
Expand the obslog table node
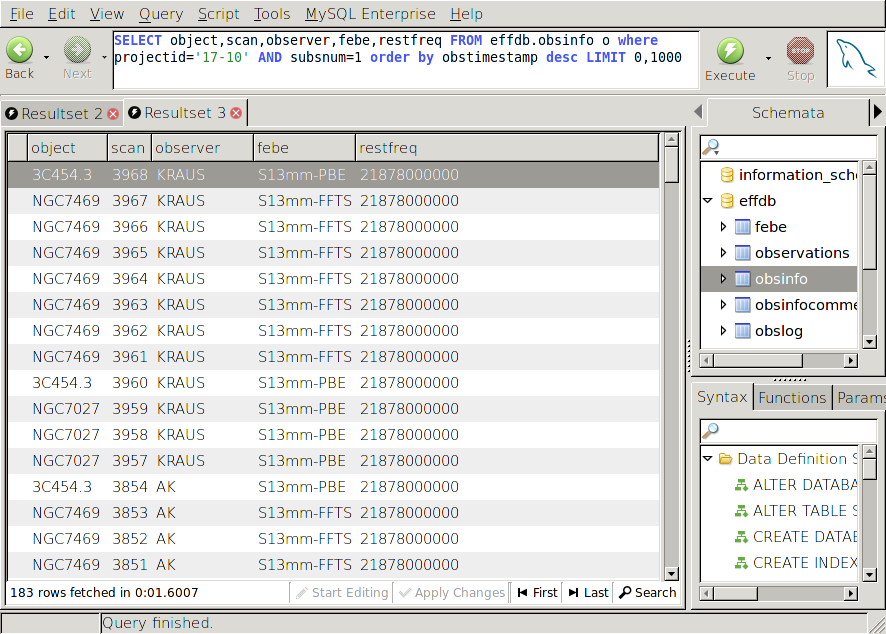pos(723,331)
